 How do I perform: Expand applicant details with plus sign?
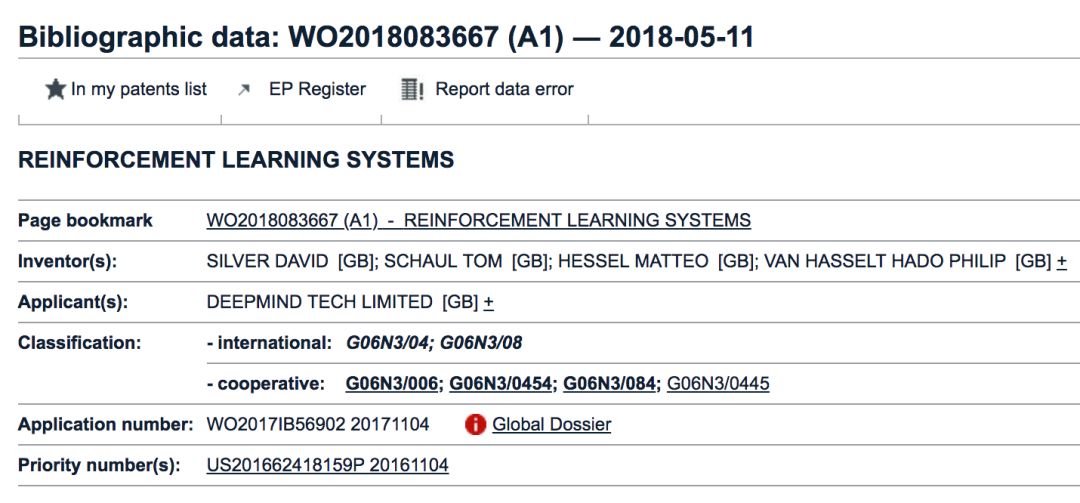488,302
